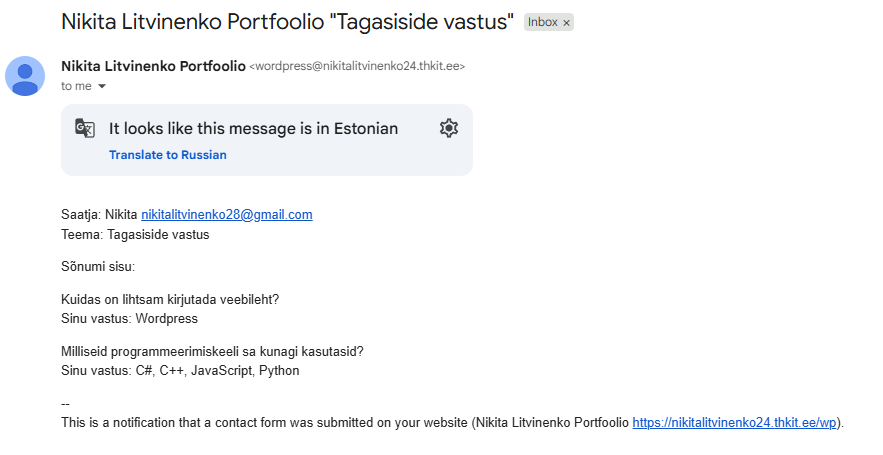This screenshot has width=883, height=455.
Task: Click the email subject heading
Action: [287, 21]
